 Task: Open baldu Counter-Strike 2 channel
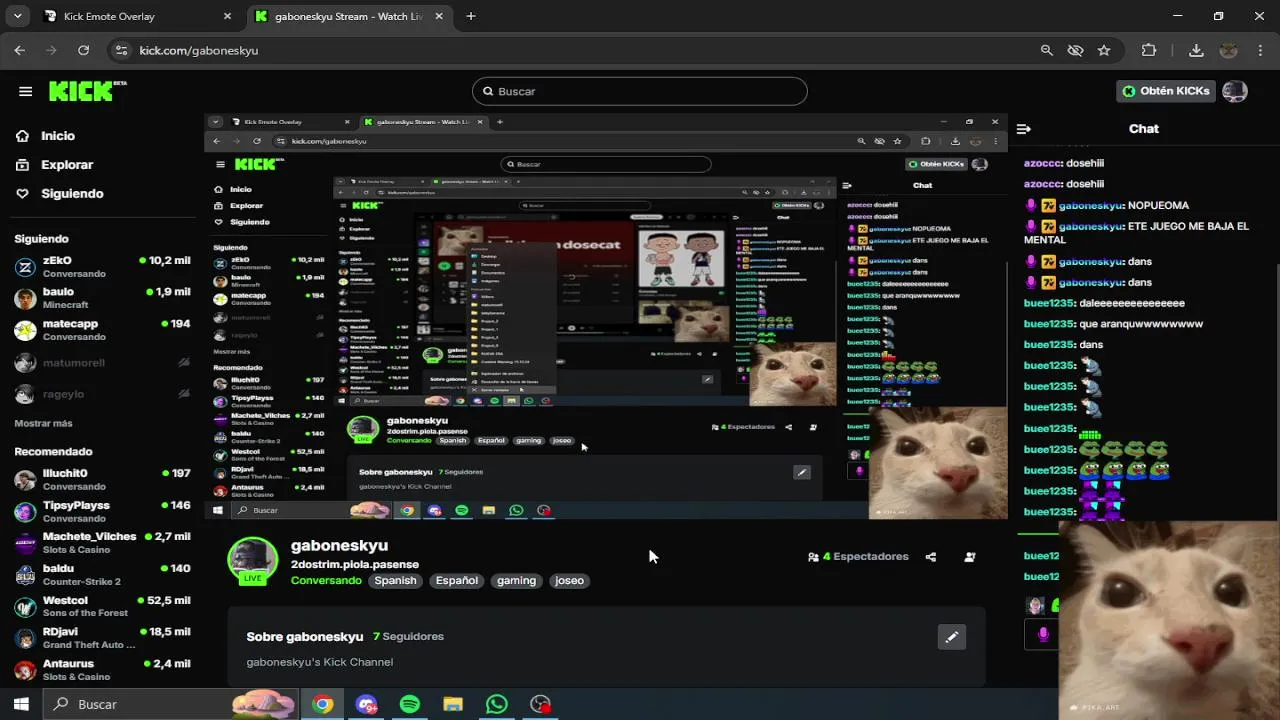[102, 575]
